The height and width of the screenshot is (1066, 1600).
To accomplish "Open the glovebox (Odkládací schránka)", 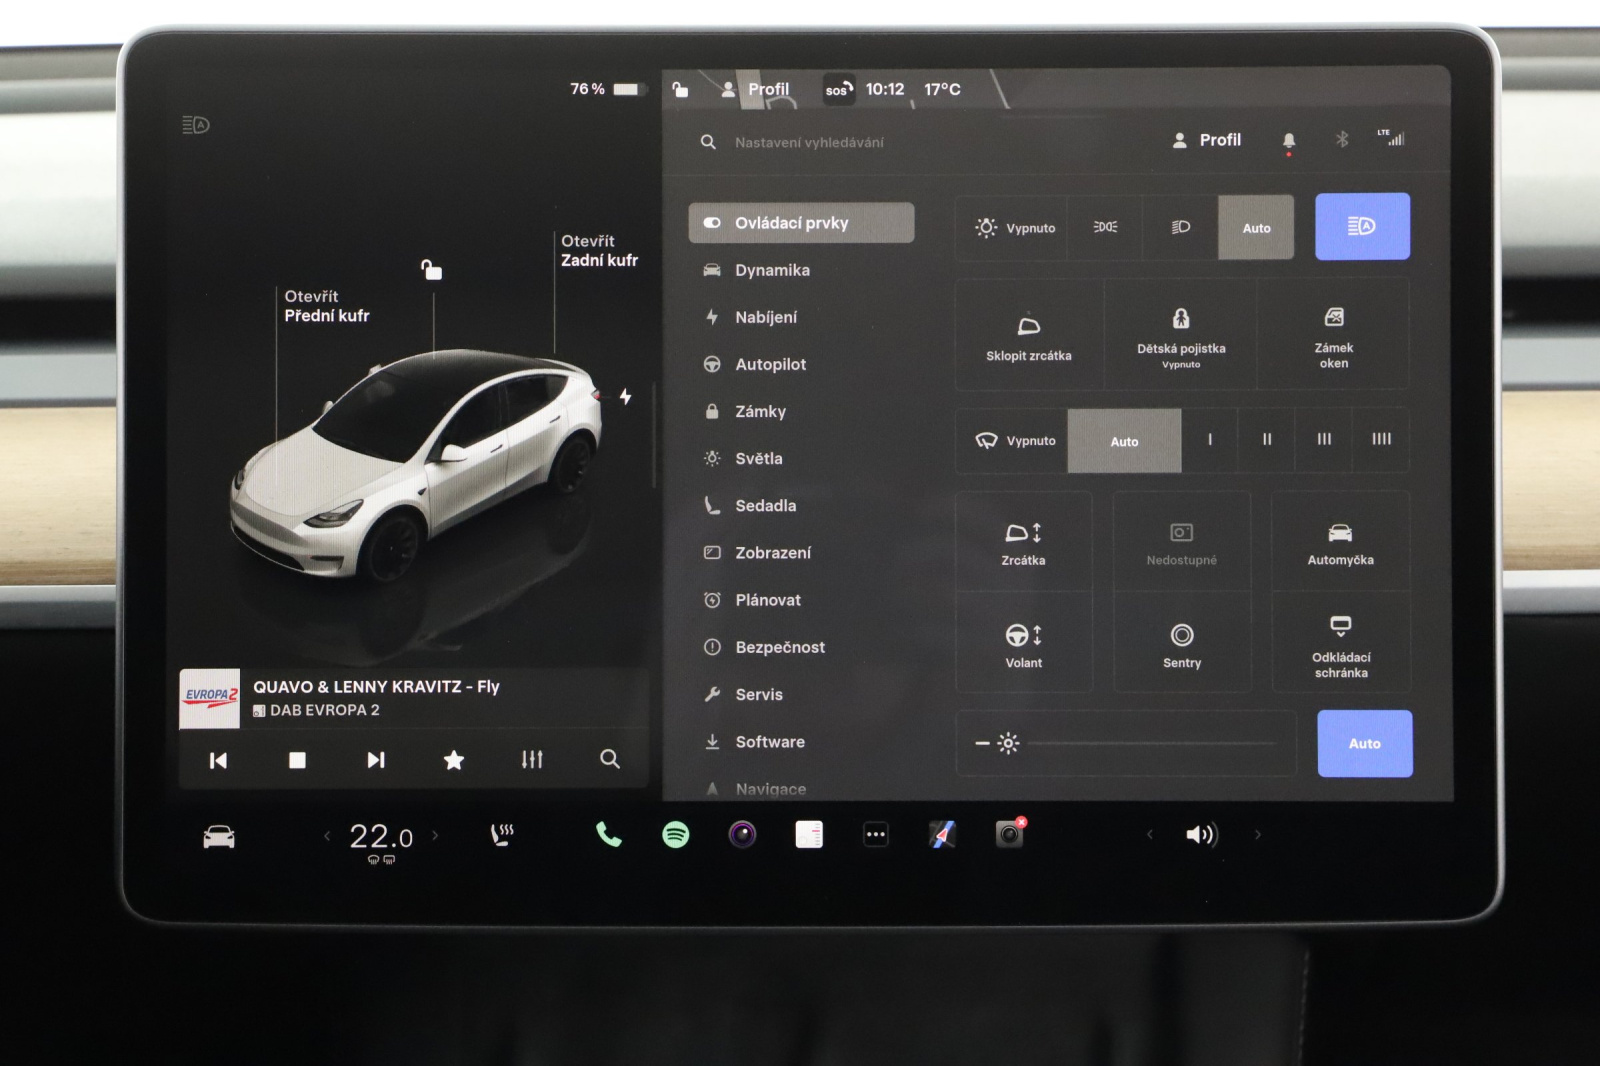I will 1340,644.
